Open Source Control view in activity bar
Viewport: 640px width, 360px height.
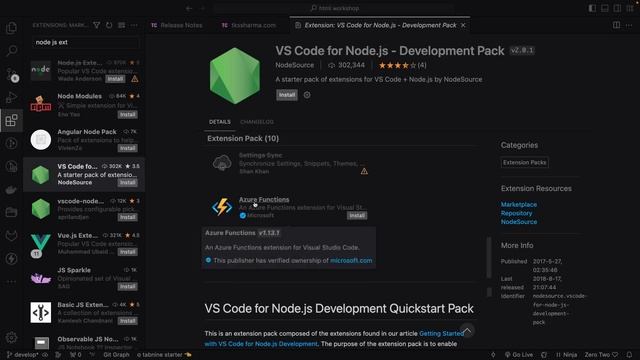11,74
